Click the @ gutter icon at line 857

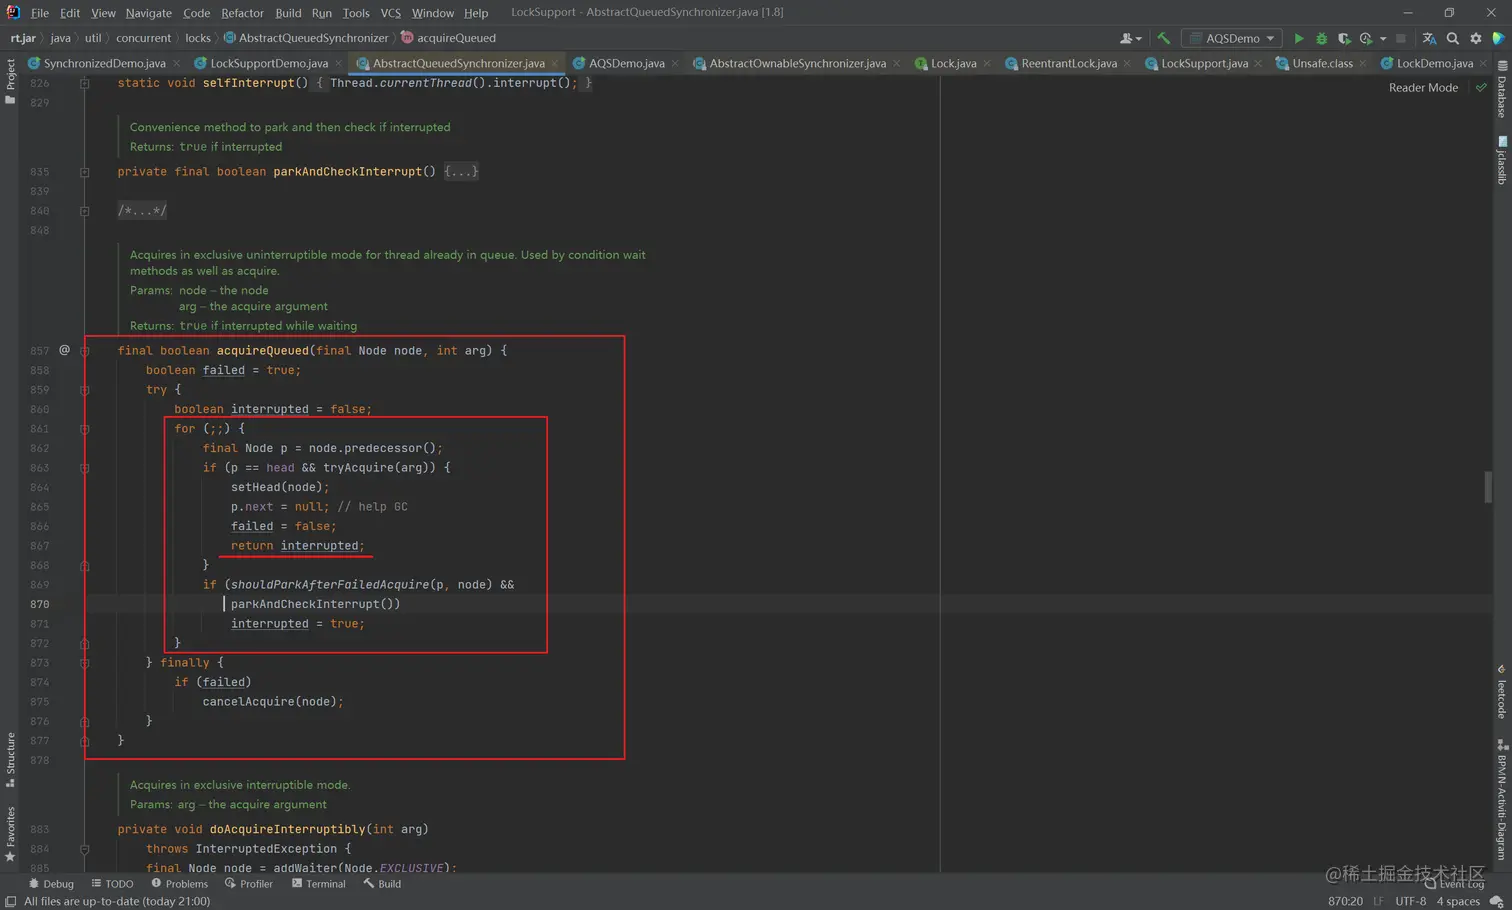tap(64, 350)
